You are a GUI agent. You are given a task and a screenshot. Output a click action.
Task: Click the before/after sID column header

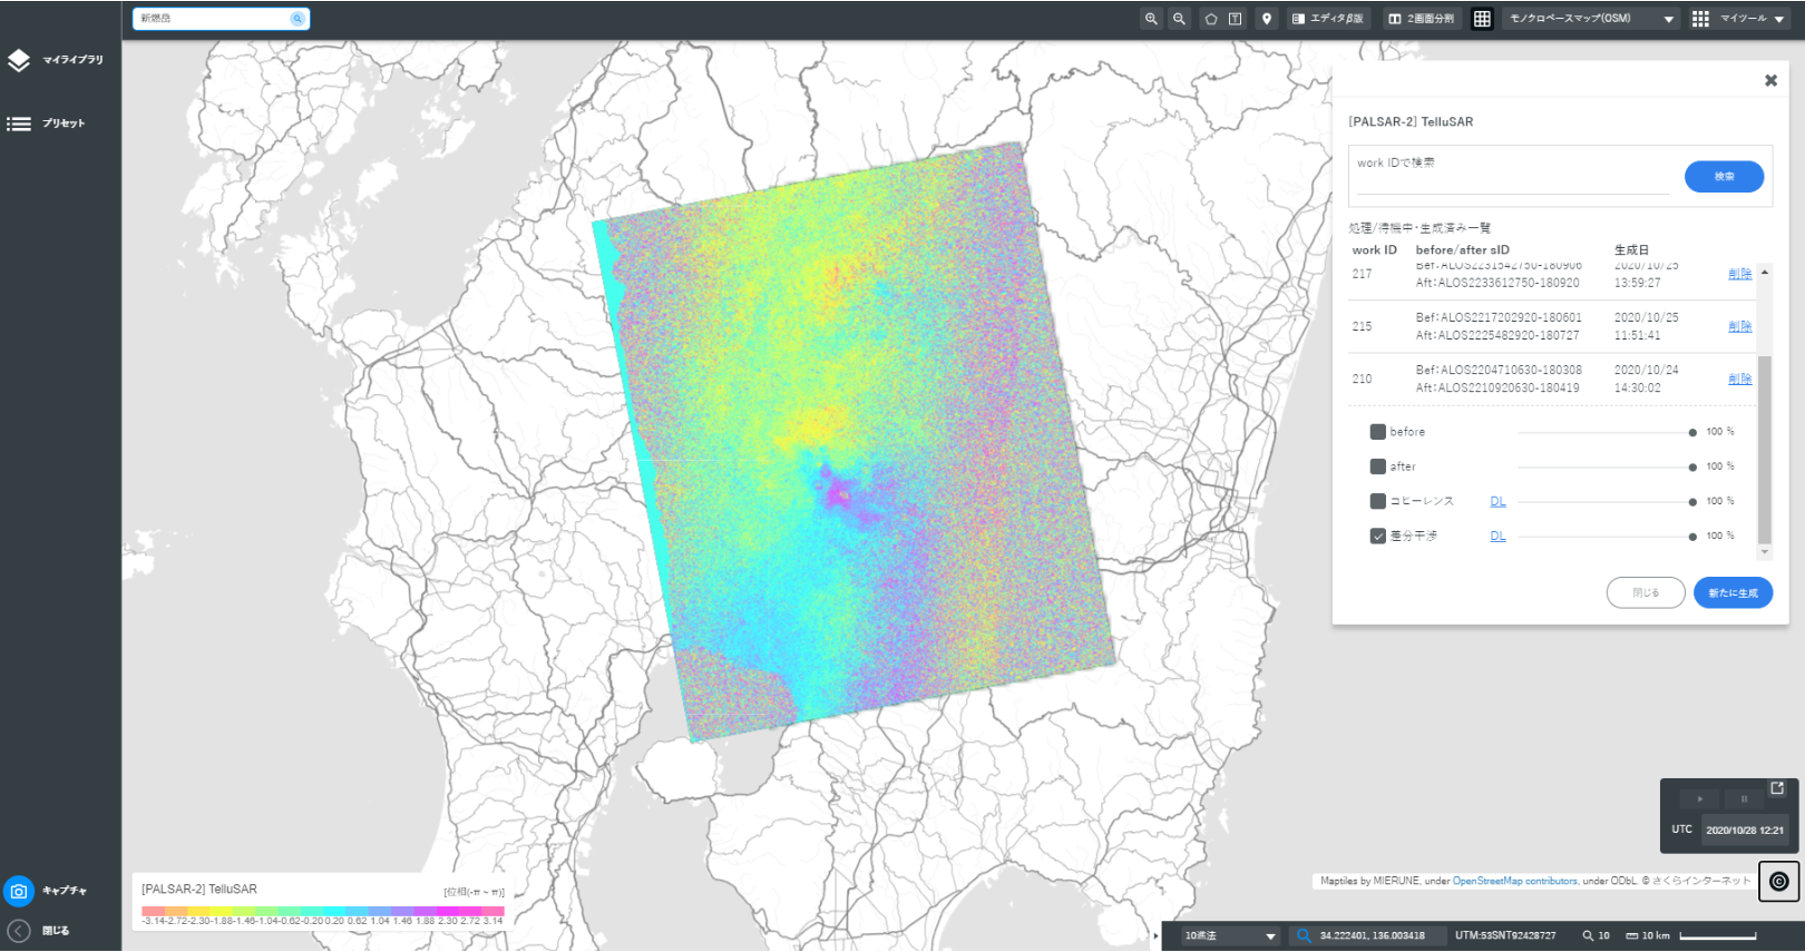(1462, 250)
